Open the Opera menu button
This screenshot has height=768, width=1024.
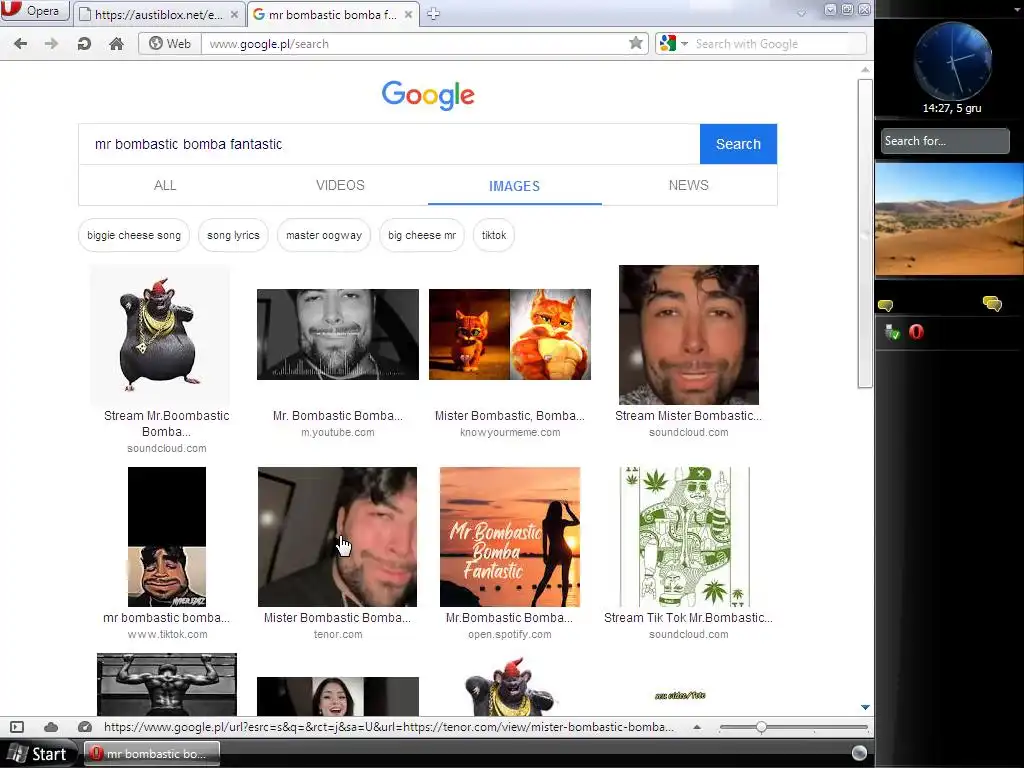34,10
